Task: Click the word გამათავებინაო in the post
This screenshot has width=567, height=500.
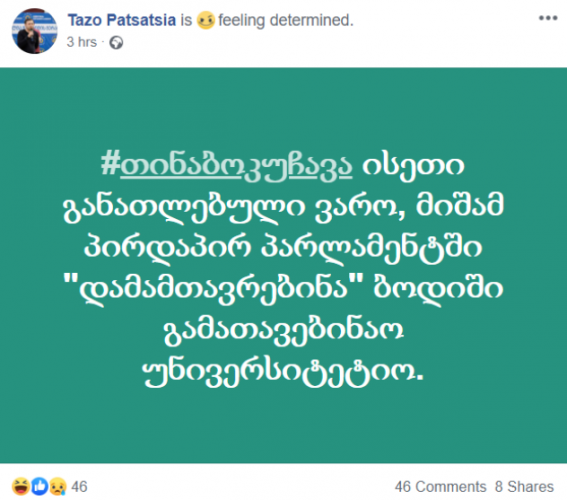Action: (284, 330)
